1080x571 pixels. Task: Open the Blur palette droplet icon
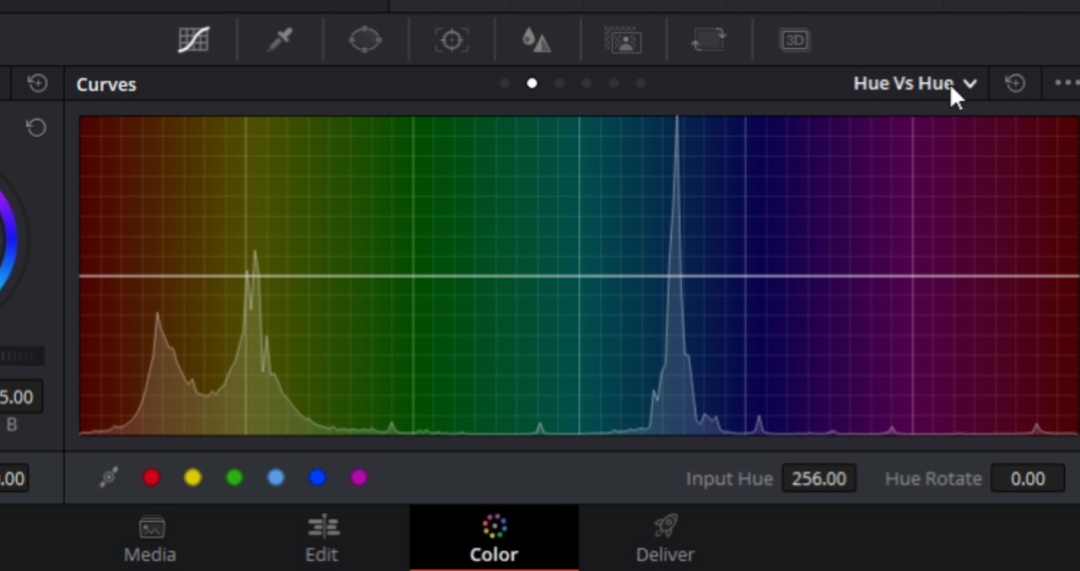point(536,40)
